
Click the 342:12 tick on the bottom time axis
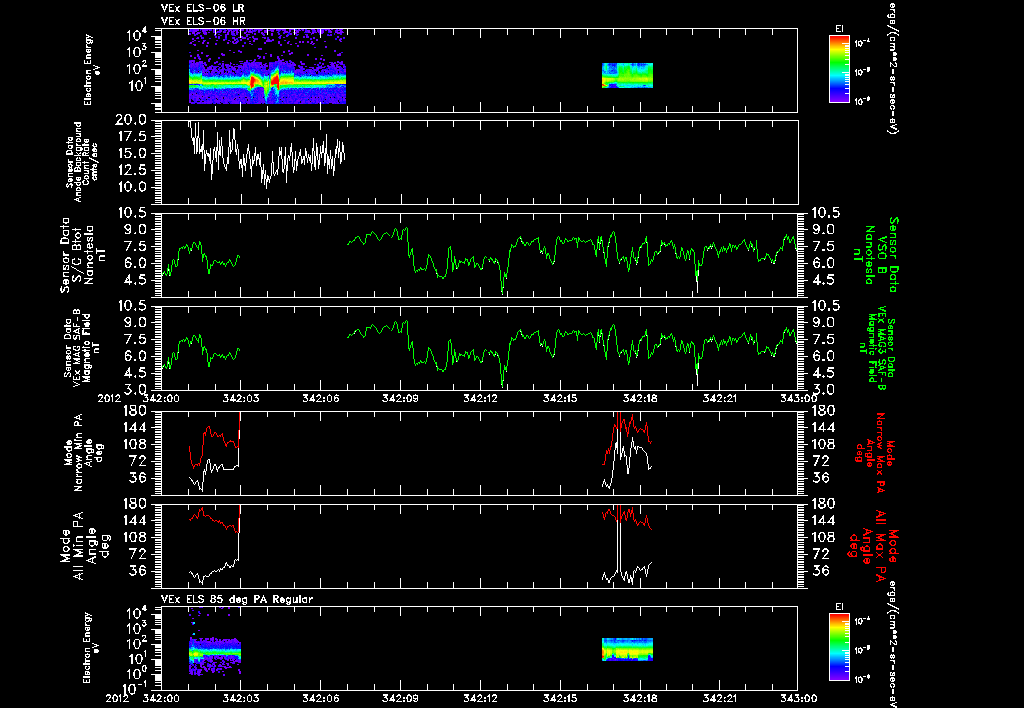click(x=481, y=698)
